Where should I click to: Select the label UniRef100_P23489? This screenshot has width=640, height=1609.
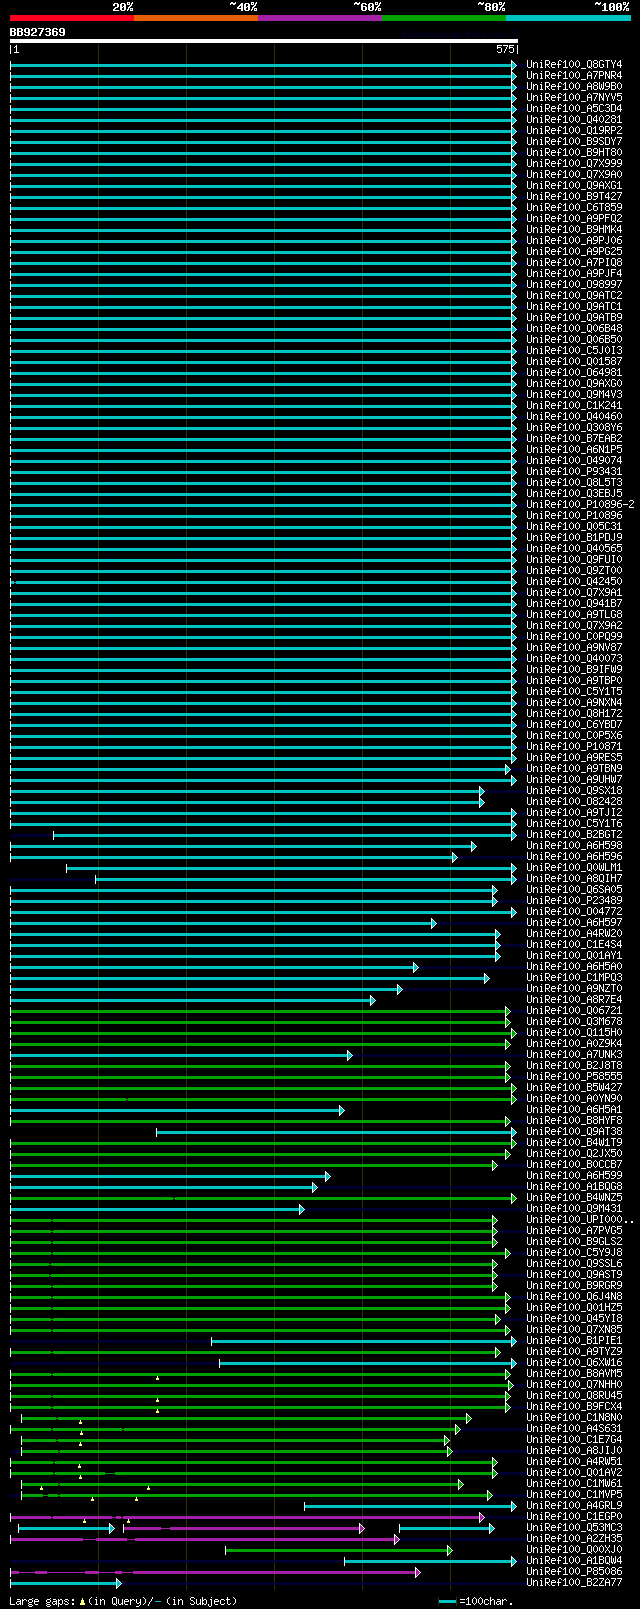[574, 901]
